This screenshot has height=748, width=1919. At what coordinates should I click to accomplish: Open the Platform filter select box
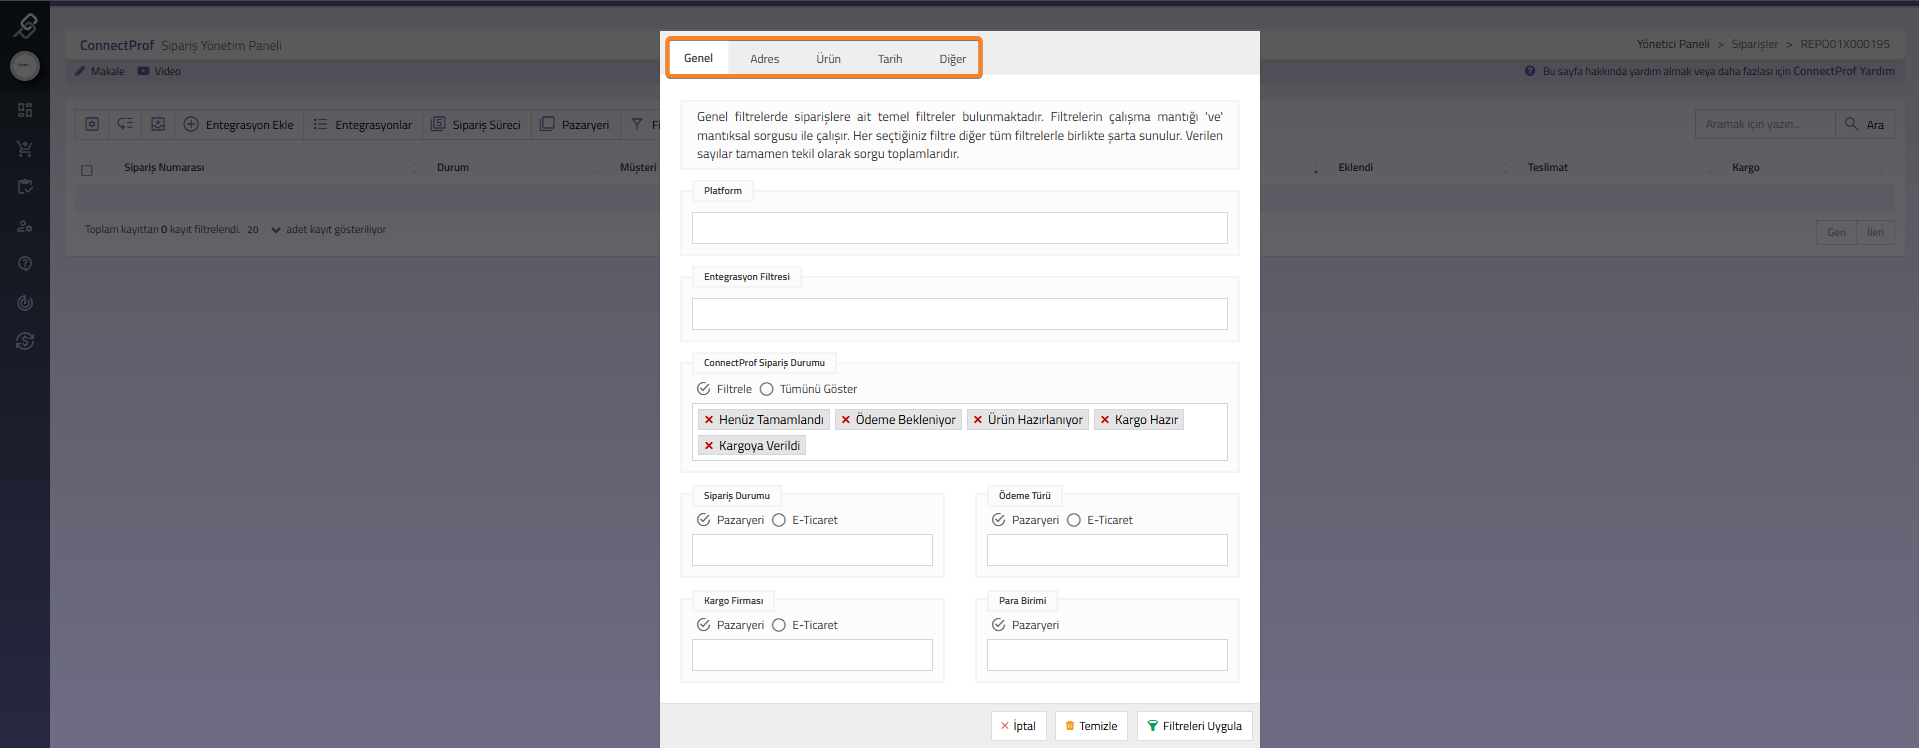960,228
